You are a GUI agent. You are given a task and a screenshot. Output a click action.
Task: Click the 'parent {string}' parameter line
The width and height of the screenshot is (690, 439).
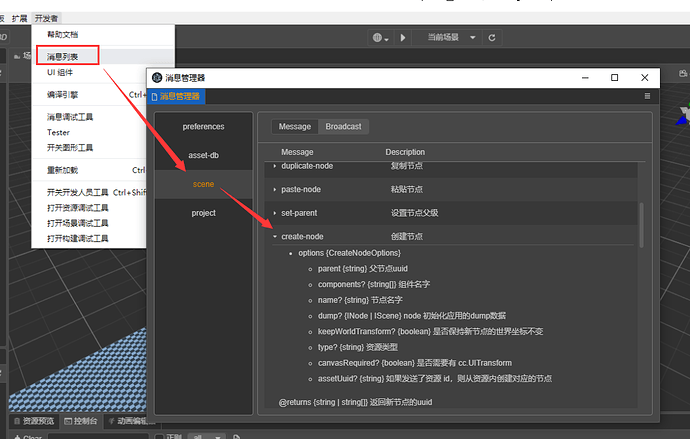363,269
